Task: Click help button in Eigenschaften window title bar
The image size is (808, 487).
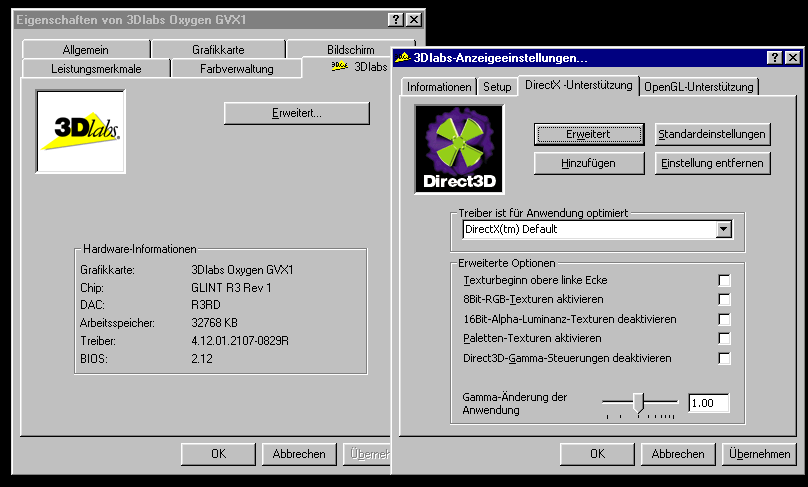Action: coord(395,20)
